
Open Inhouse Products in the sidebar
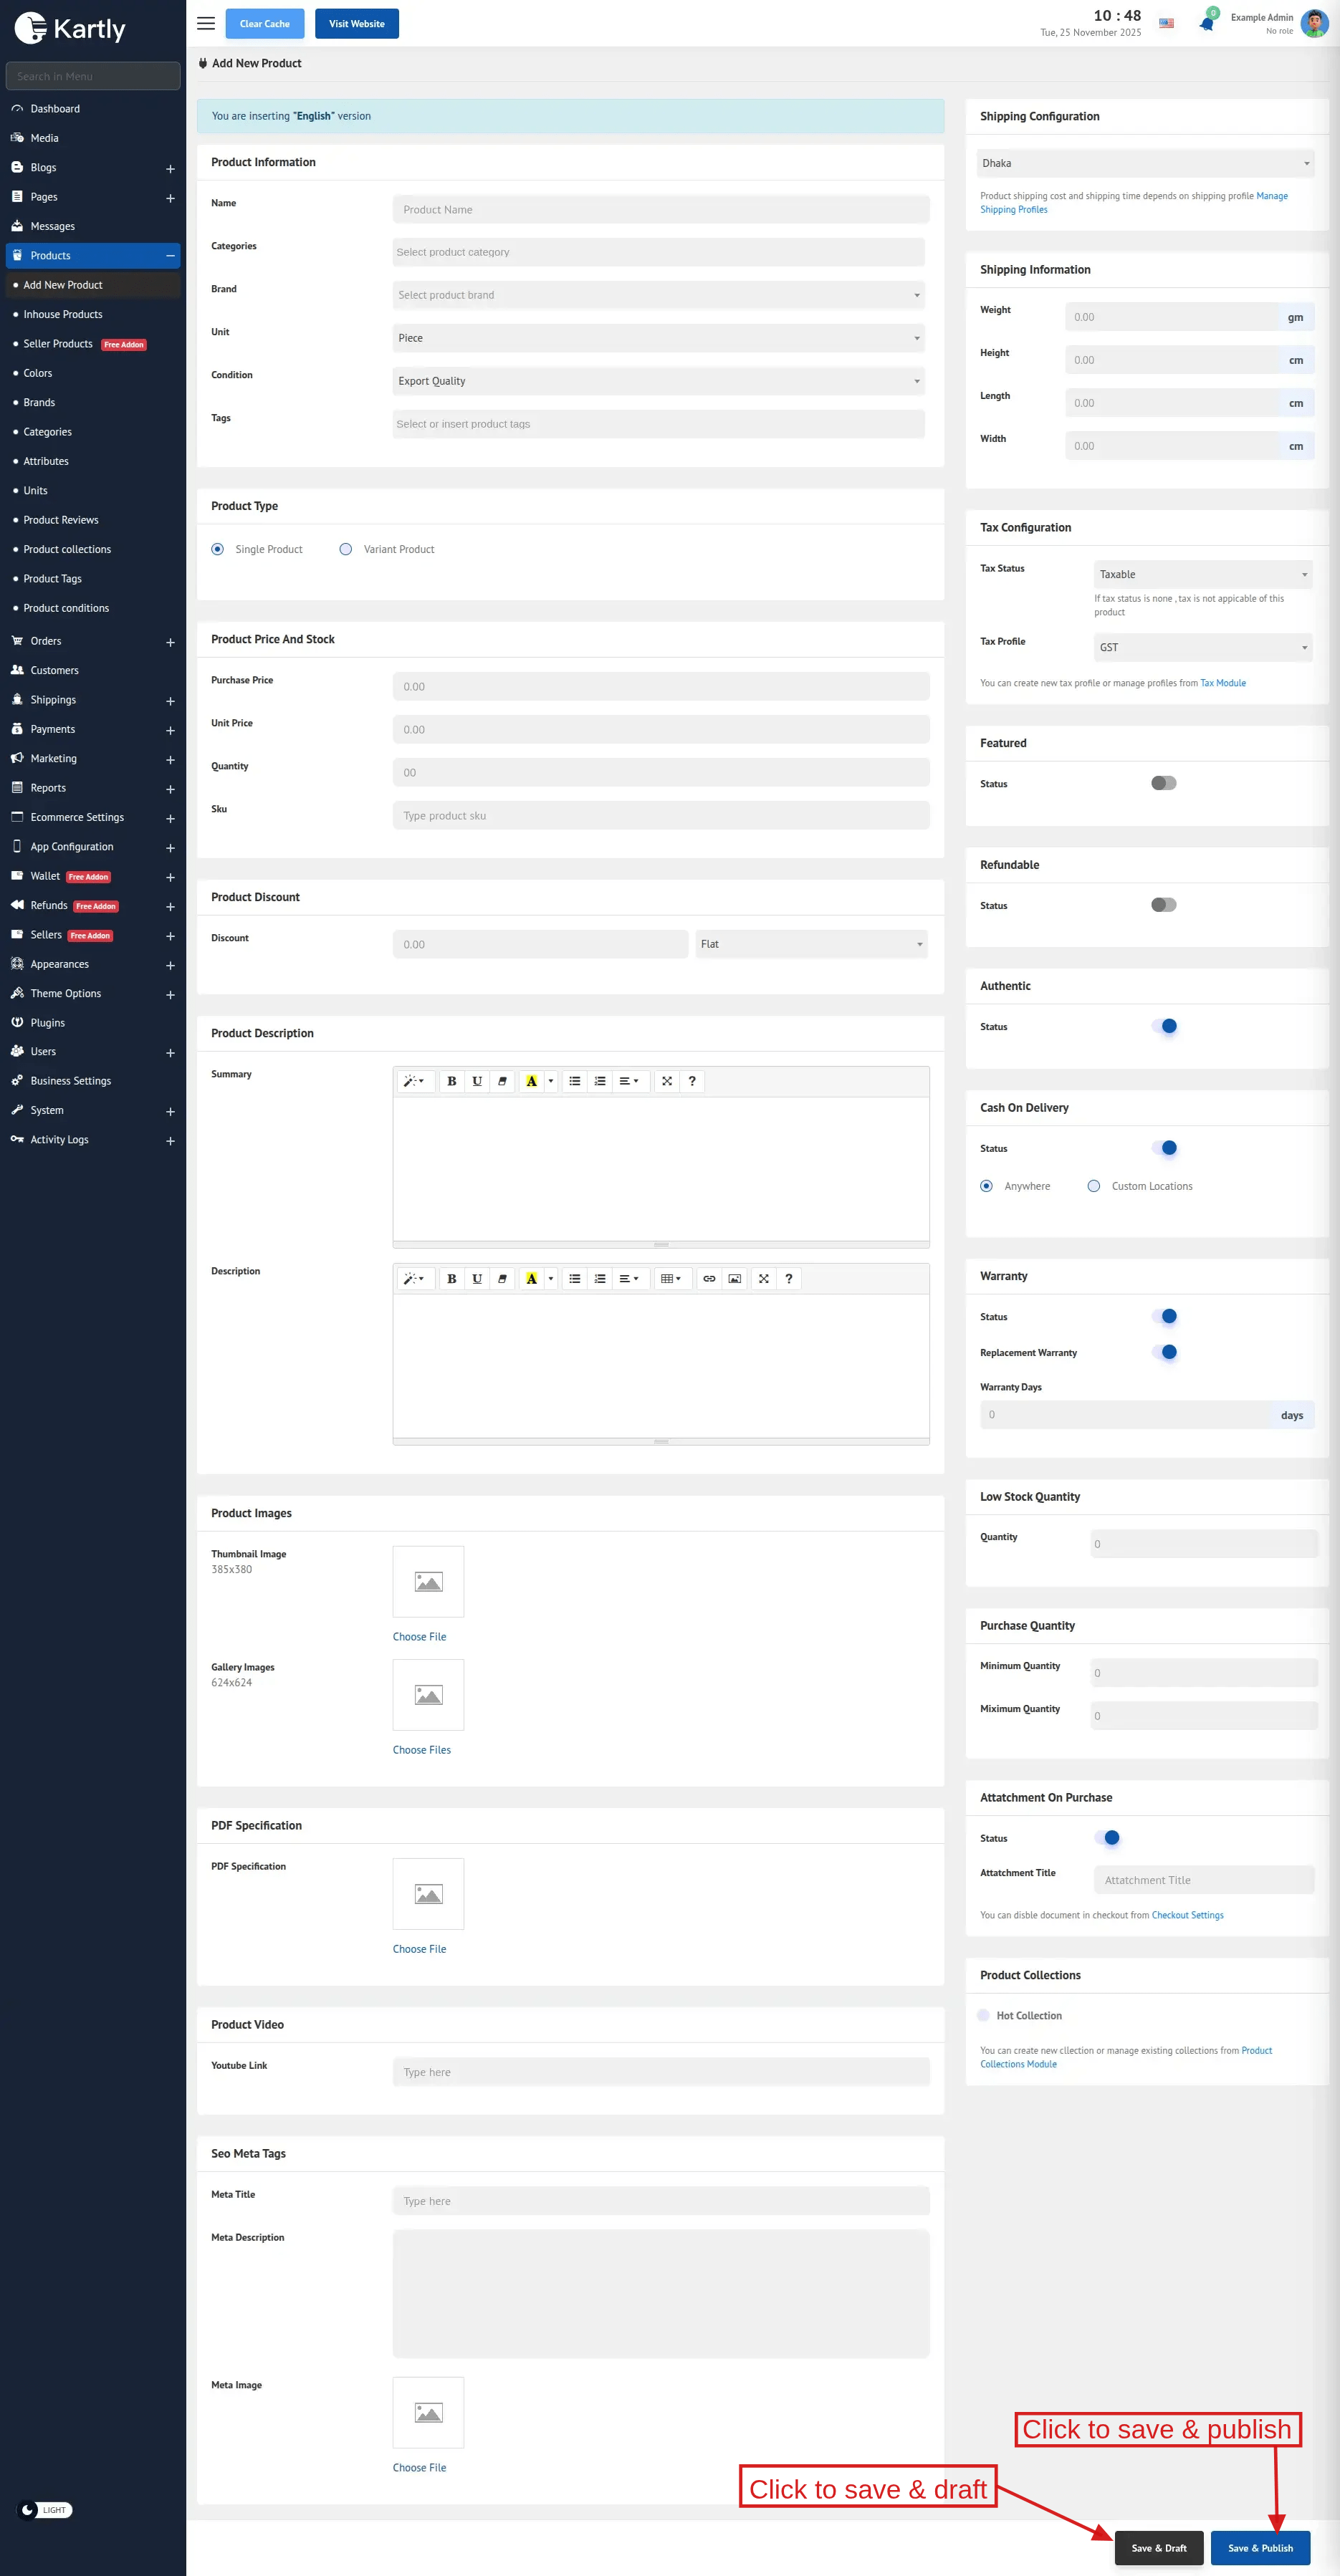(x=63, y=314)
